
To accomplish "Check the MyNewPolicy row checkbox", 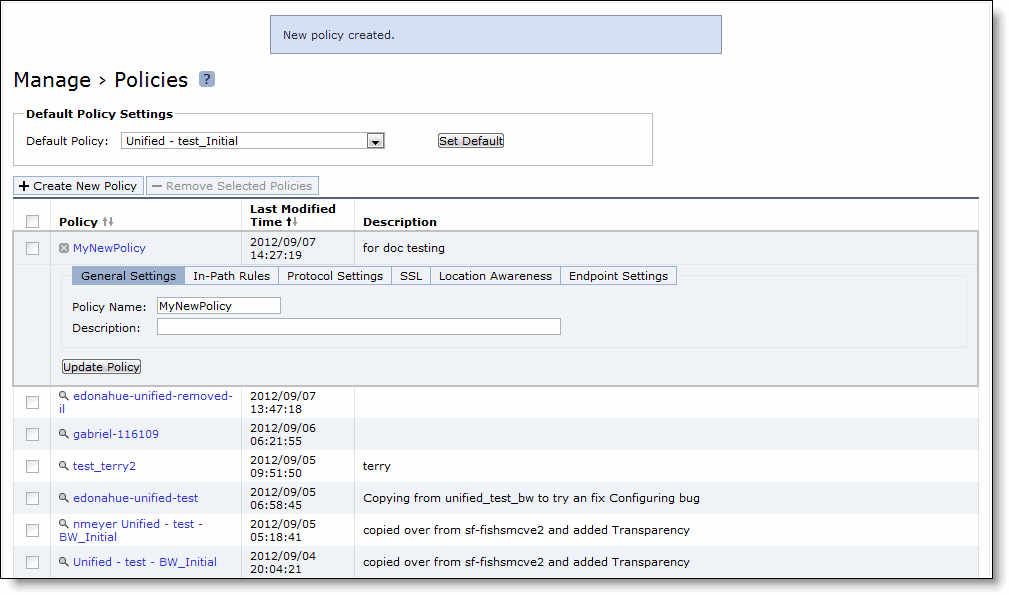I will (x=33, y=248).
